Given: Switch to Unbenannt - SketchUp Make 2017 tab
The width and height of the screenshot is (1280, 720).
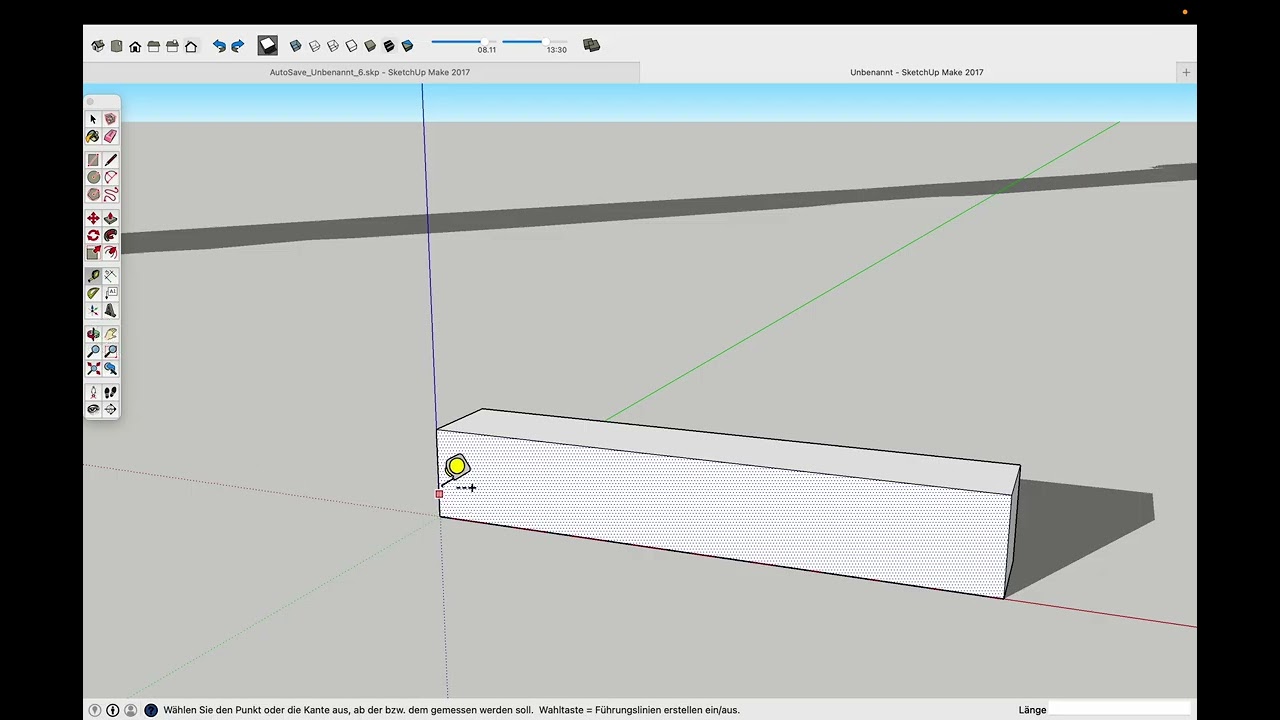Looking at the screenshot, I should [917, 72].
